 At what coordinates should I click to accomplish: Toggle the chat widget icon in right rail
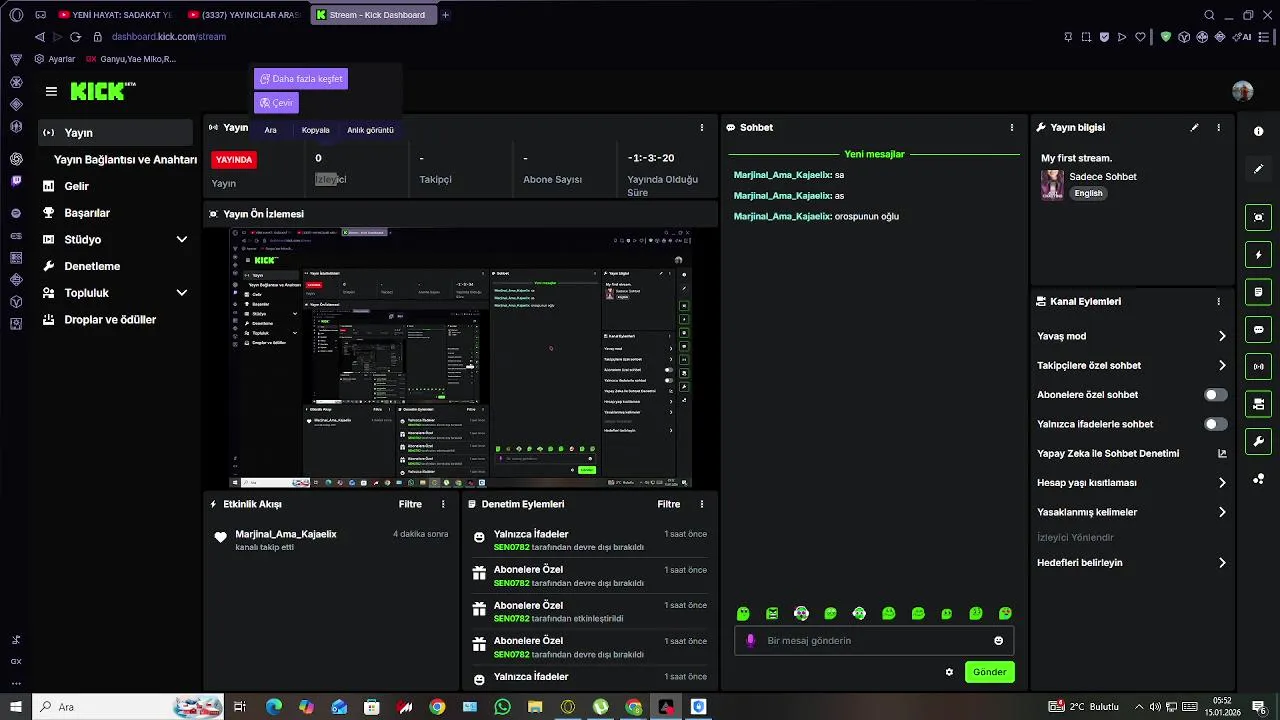pos(1258,329)
